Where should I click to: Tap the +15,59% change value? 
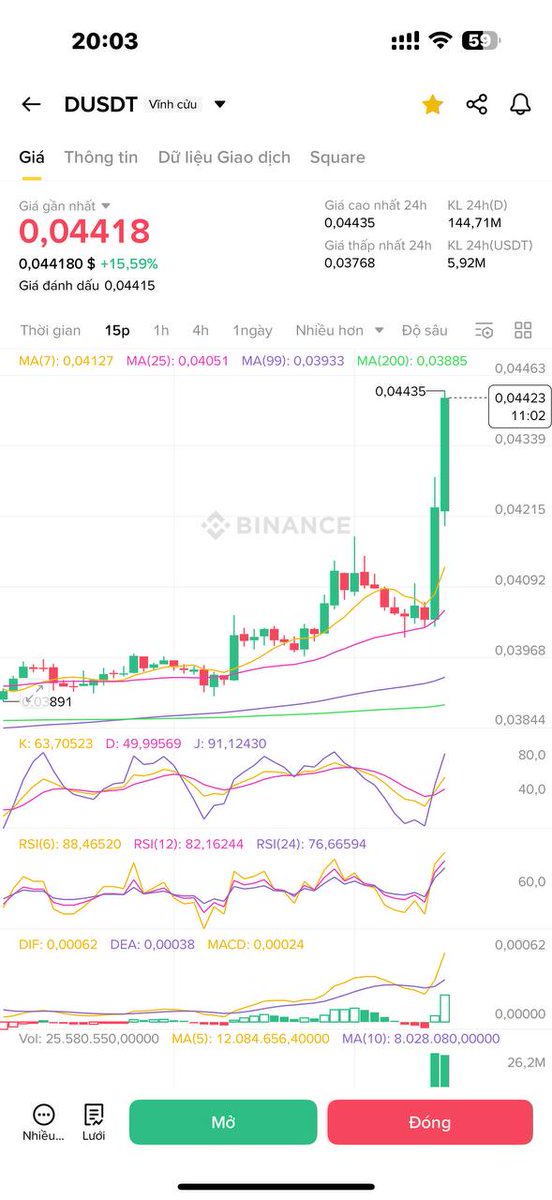click(129, 264)
